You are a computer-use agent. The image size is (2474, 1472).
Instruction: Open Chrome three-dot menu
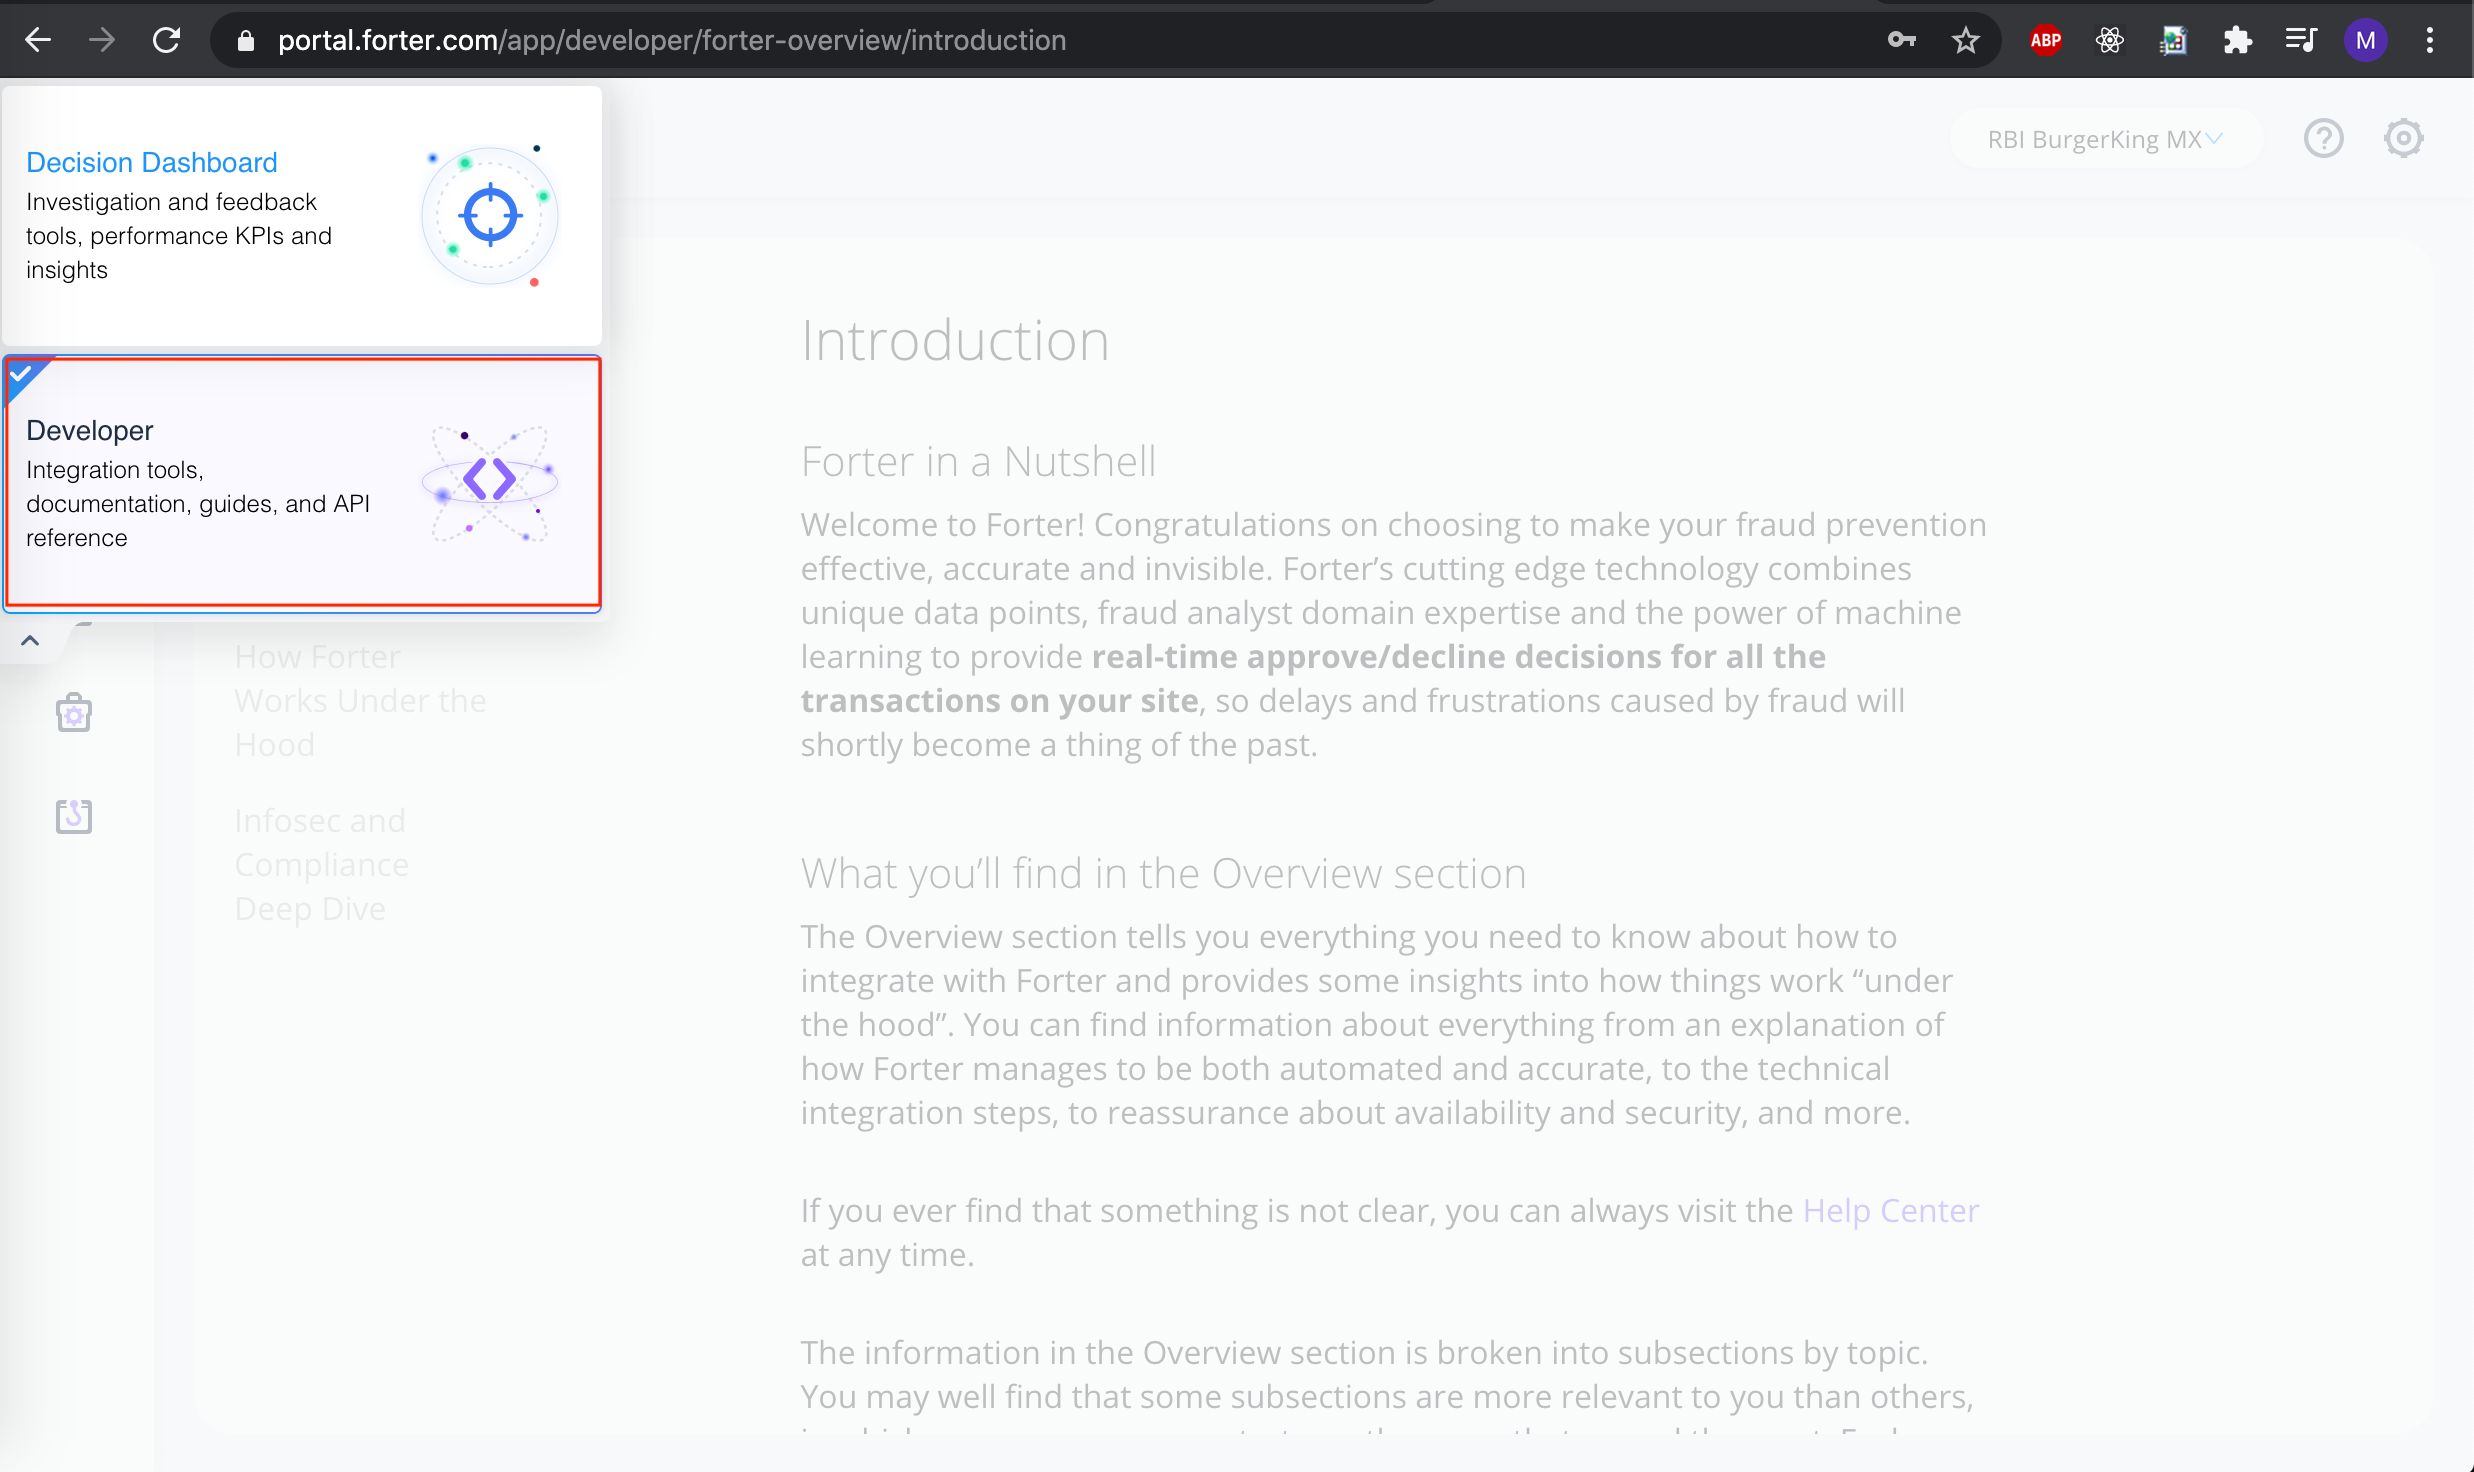tap(2429, 40)
